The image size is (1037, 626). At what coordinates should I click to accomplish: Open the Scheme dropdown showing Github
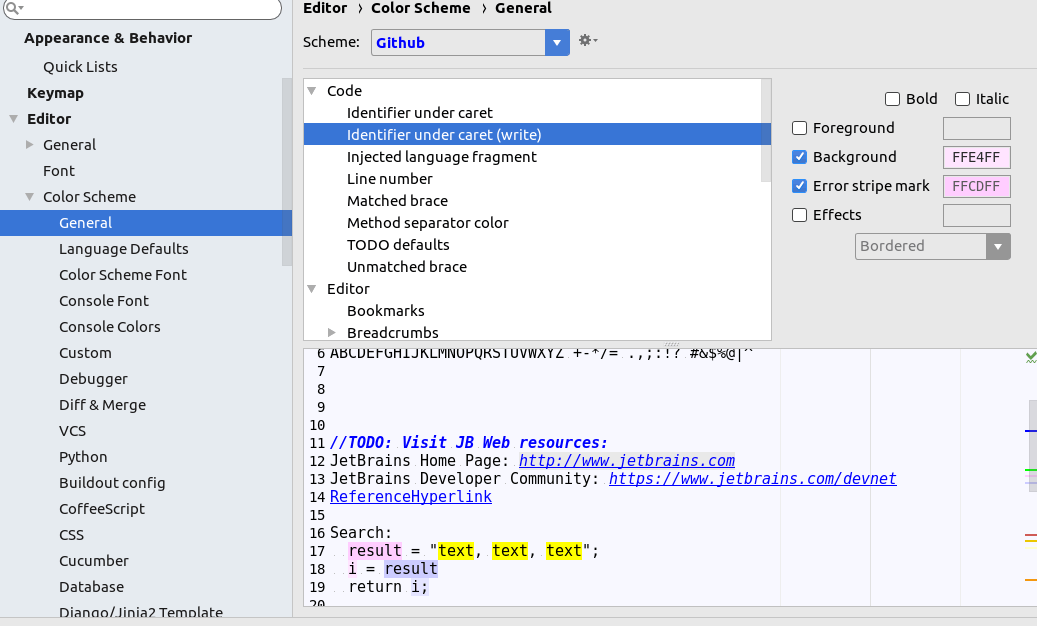(557, 42)
